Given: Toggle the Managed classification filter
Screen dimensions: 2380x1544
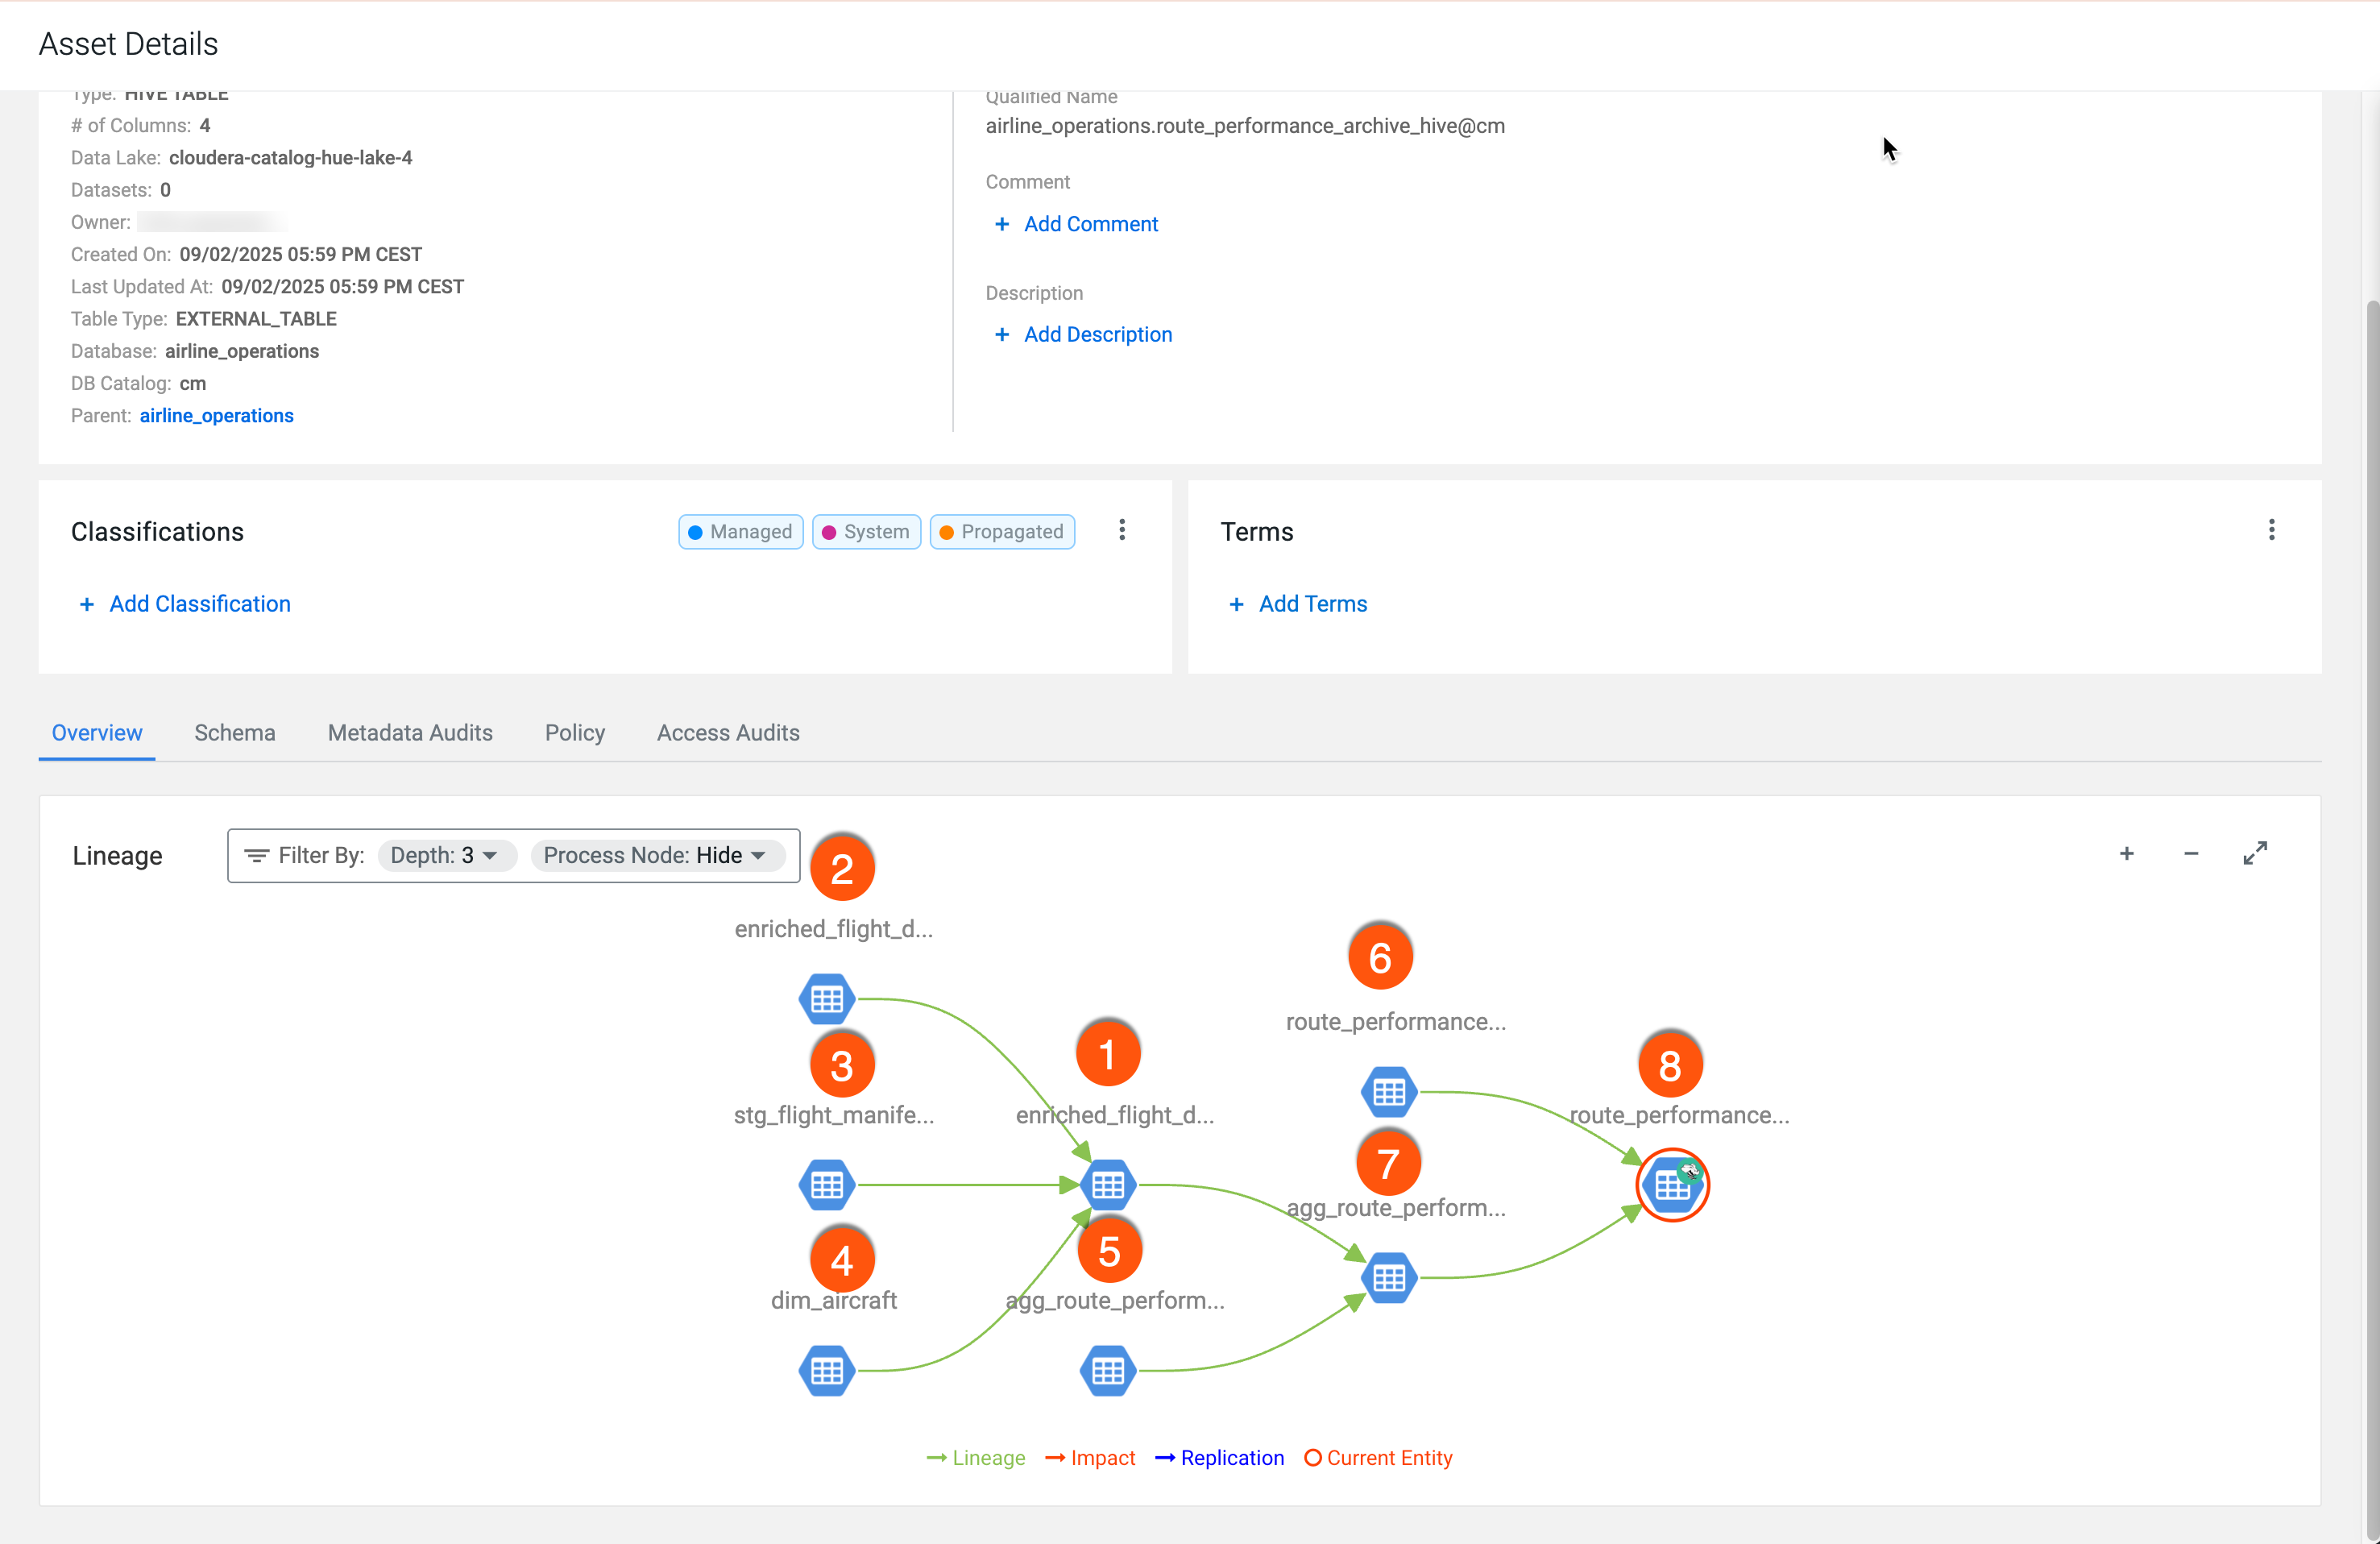Looking at the screenshot, I should pyautogui.click(x=740, y=532).
